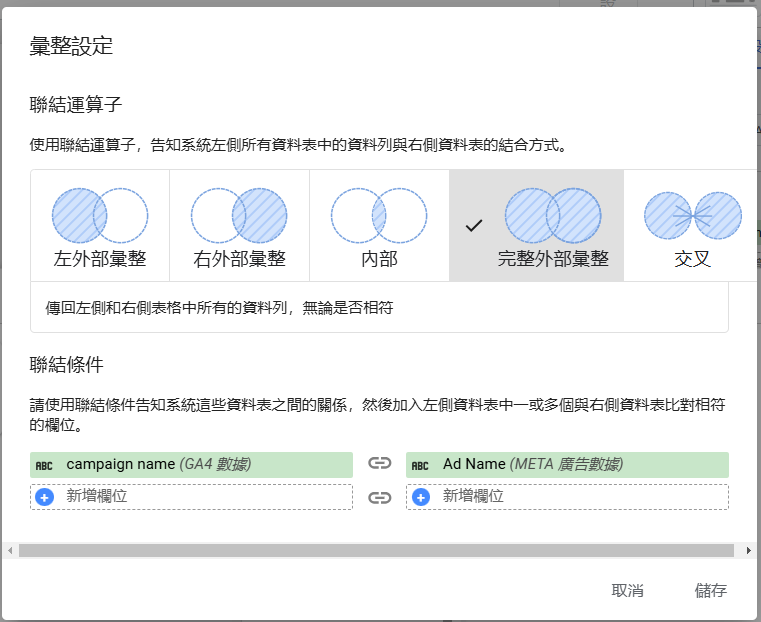Click the ABC type icon beside Ad Name
Image resolution: width=761 pixels, height=622 pixels.
click(421, 465)
